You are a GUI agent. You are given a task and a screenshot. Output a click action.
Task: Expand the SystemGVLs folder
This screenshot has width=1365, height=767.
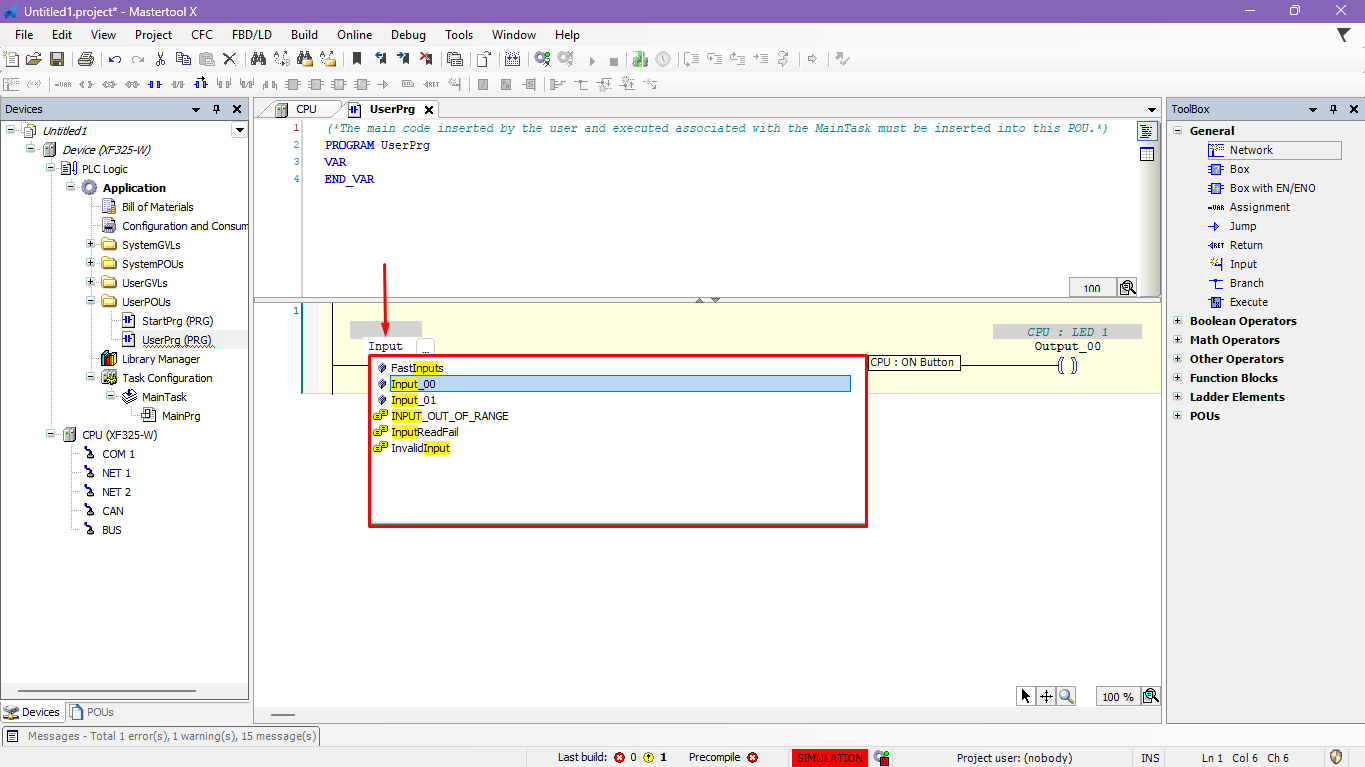91,245
